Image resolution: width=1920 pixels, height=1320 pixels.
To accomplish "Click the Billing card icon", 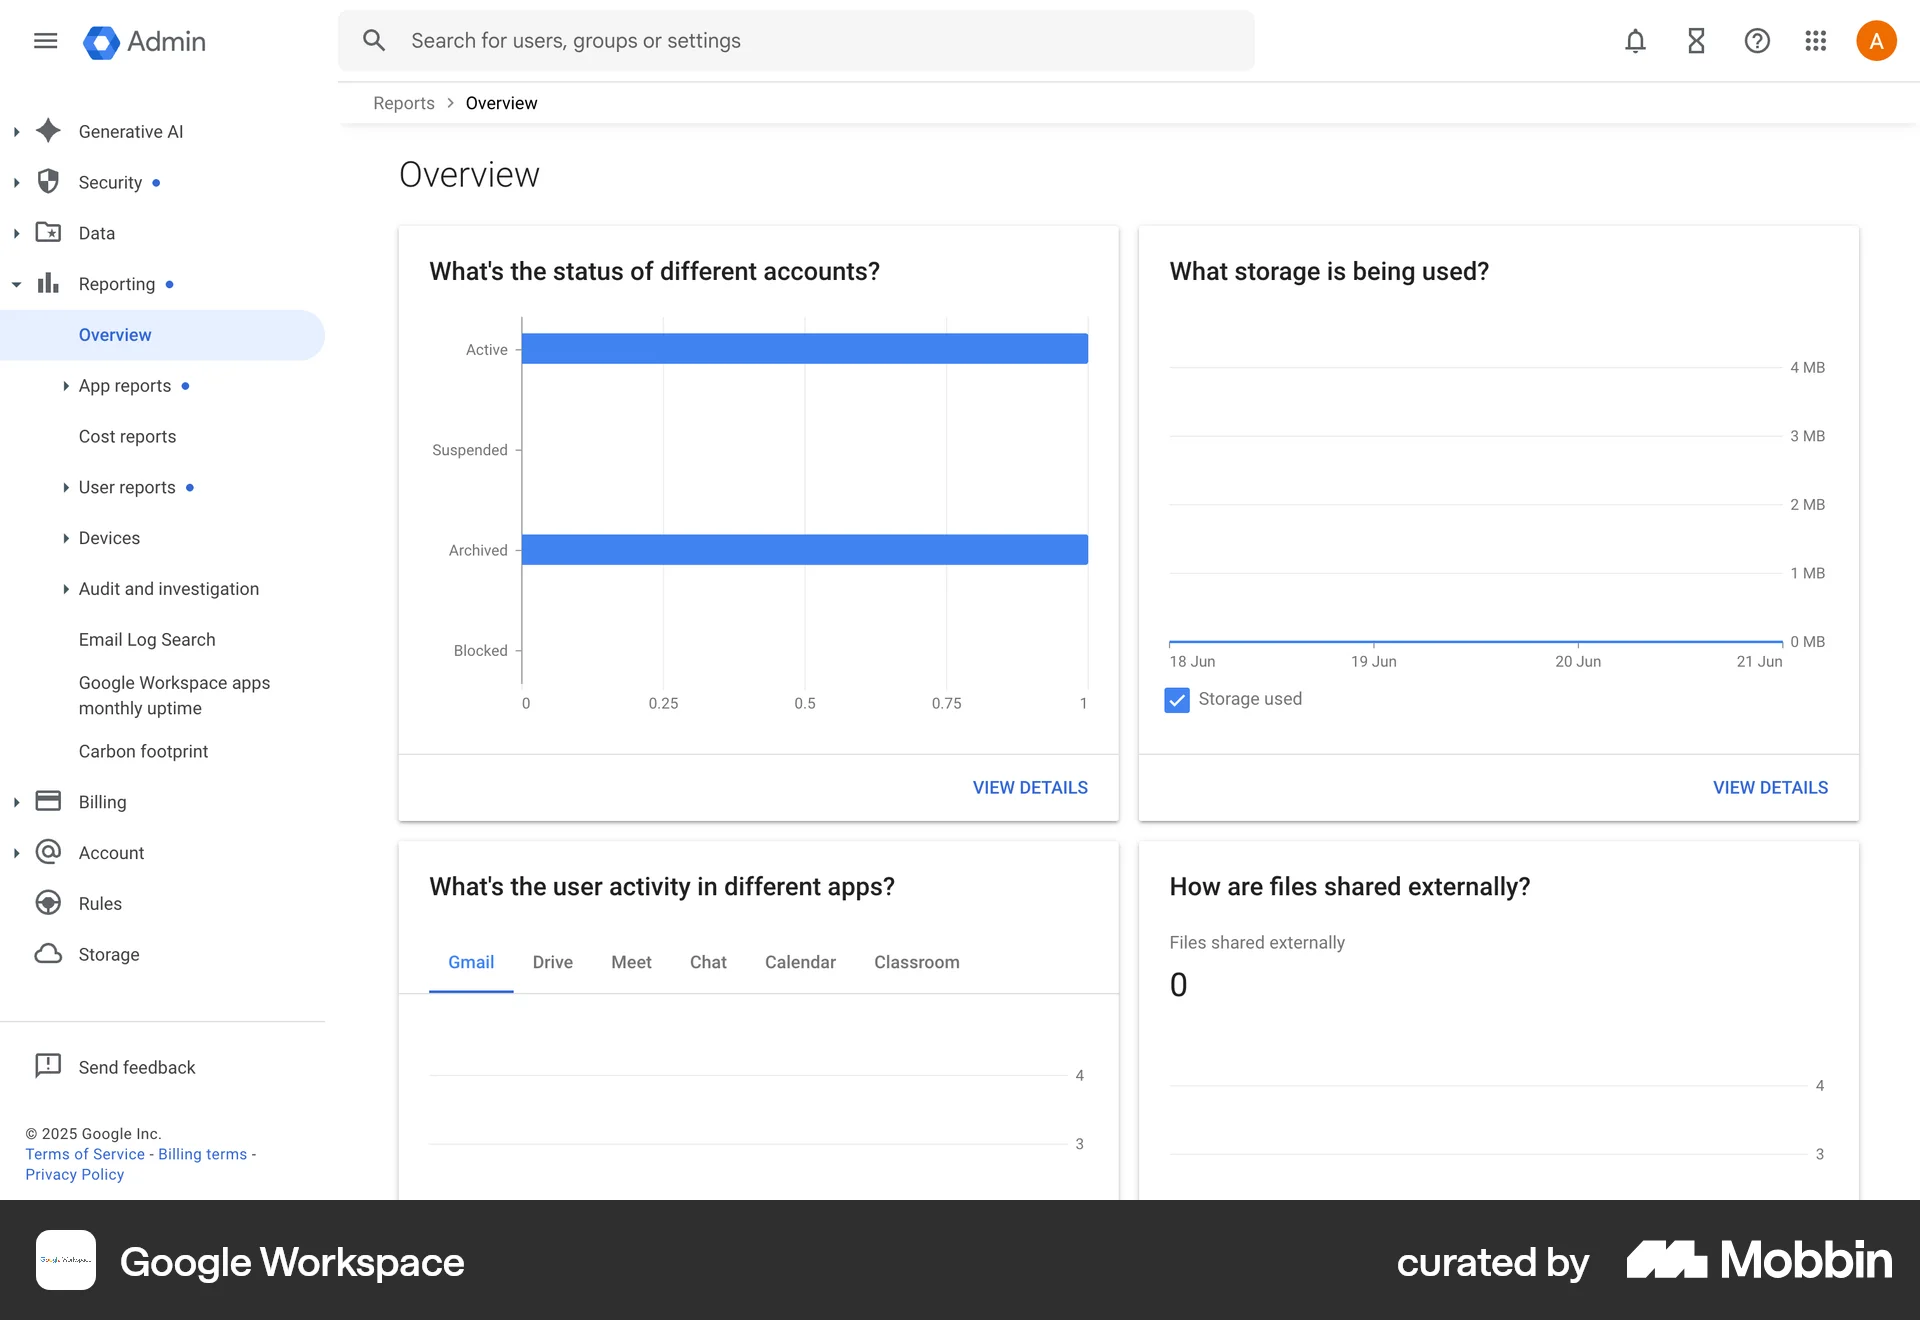I will (x=48, y=801).
